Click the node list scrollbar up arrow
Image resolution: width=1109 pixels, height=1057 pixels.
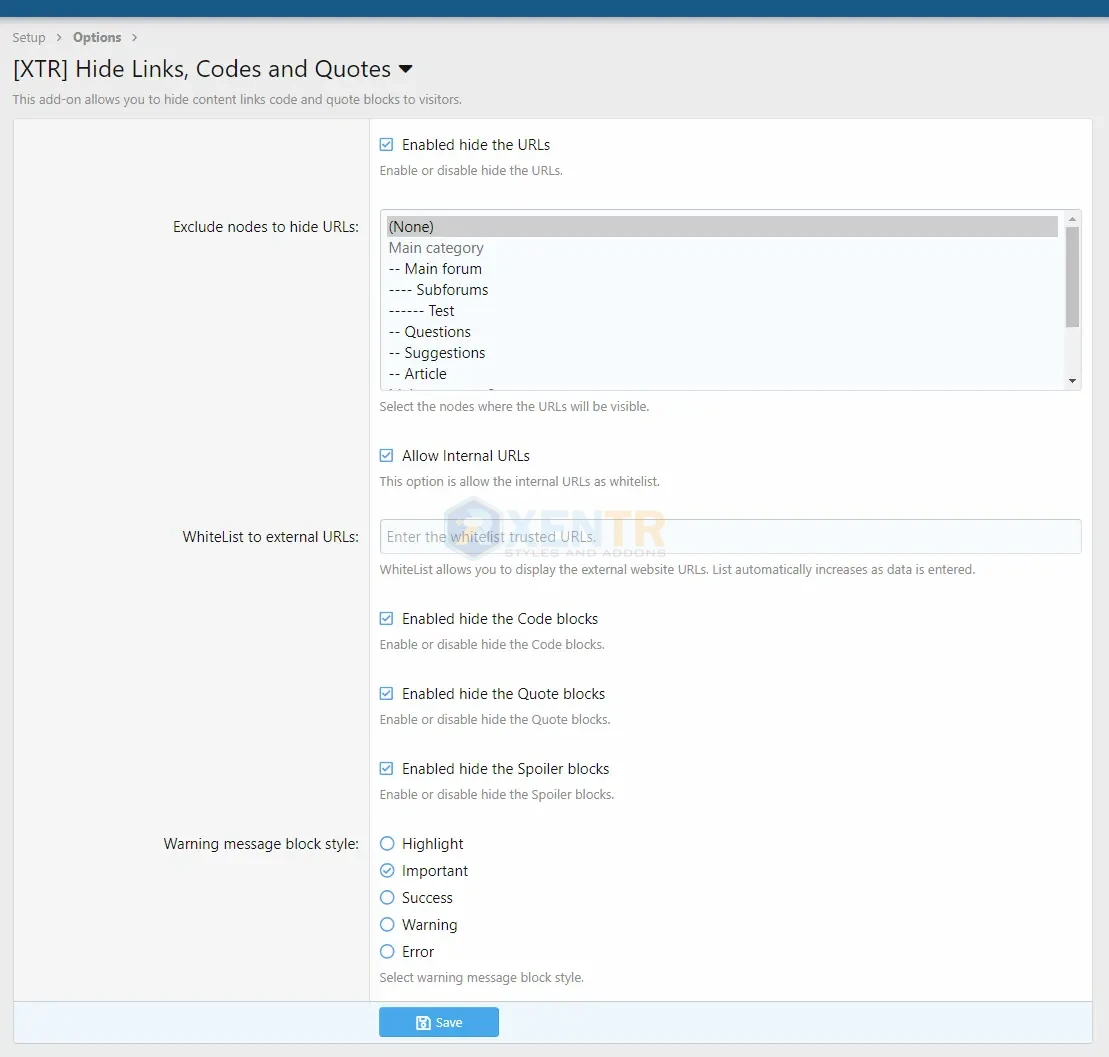click(x=1072, y=219)
